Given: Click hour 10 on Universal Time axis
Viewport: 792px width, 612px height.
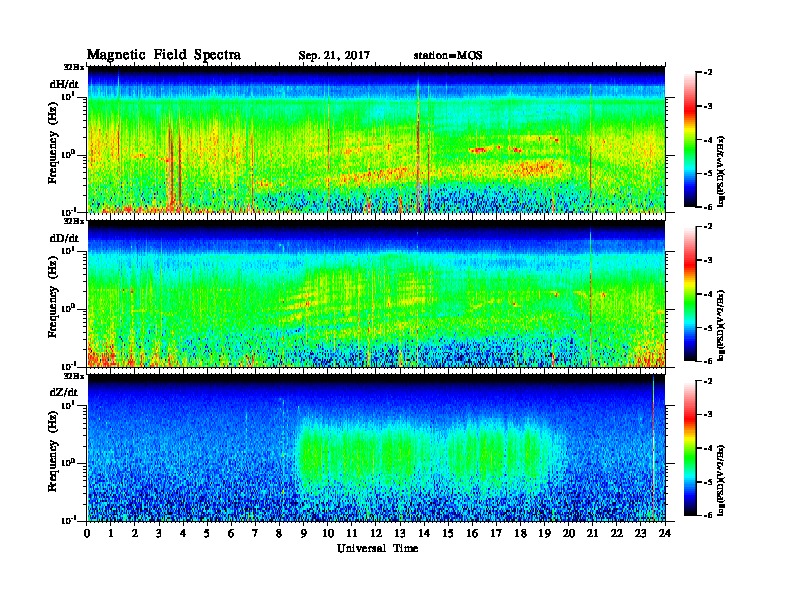Looking at the screenshot, I should tap(328, 533).
